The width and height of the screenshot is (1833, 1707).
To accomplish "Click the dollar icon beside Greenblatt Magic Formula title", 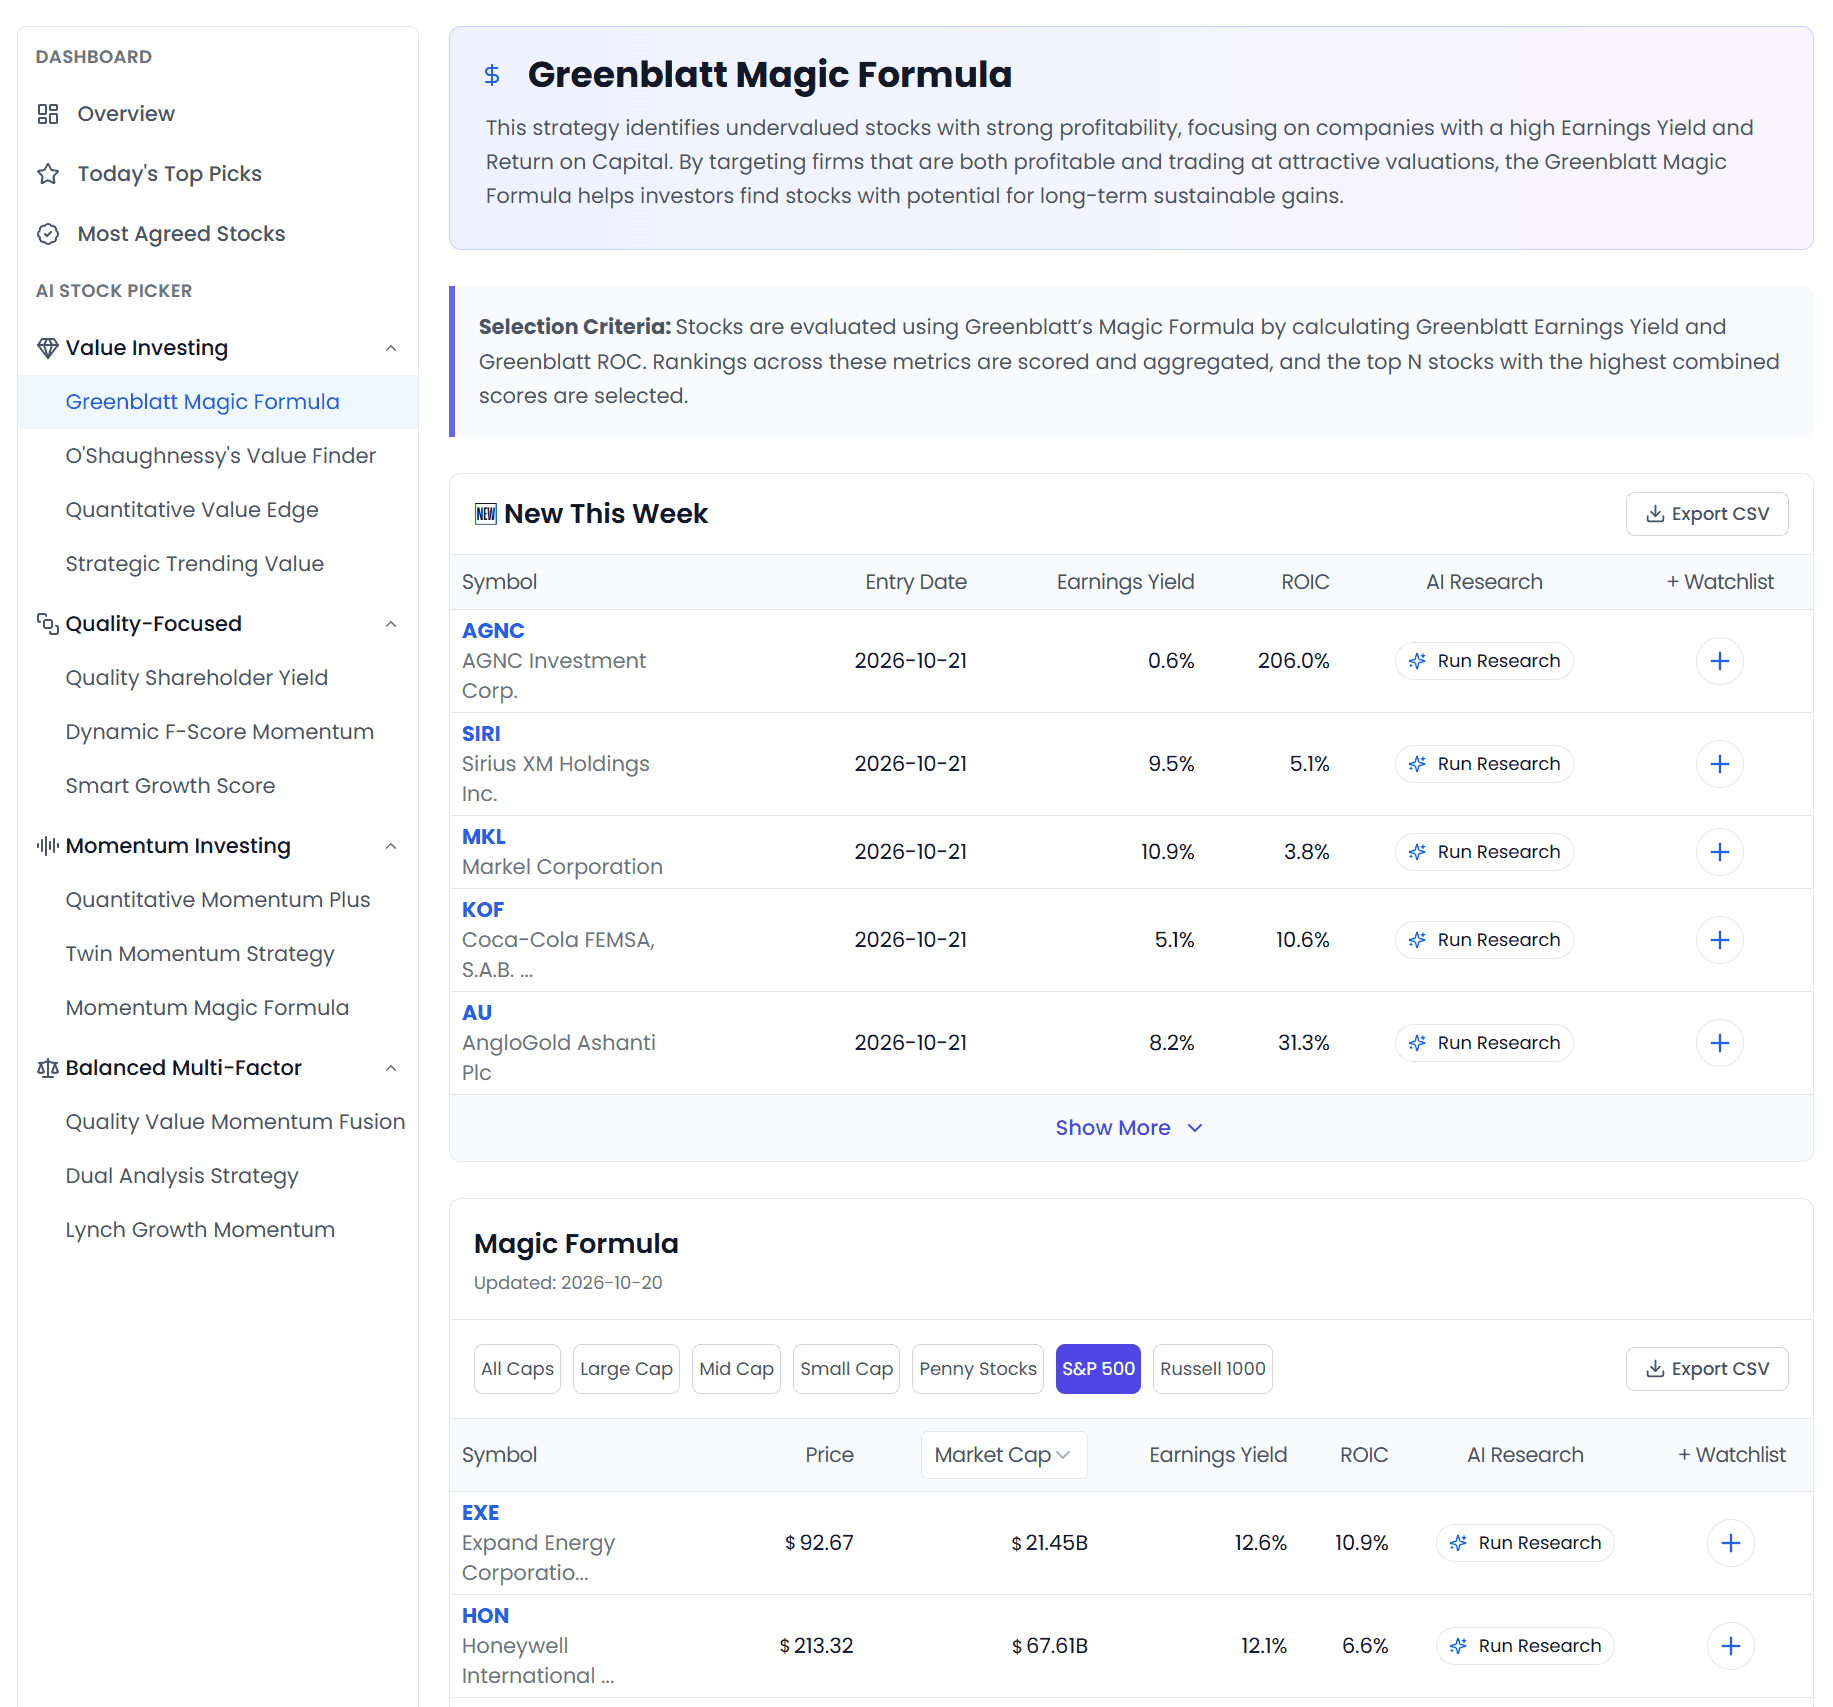I will click(492, 75).
